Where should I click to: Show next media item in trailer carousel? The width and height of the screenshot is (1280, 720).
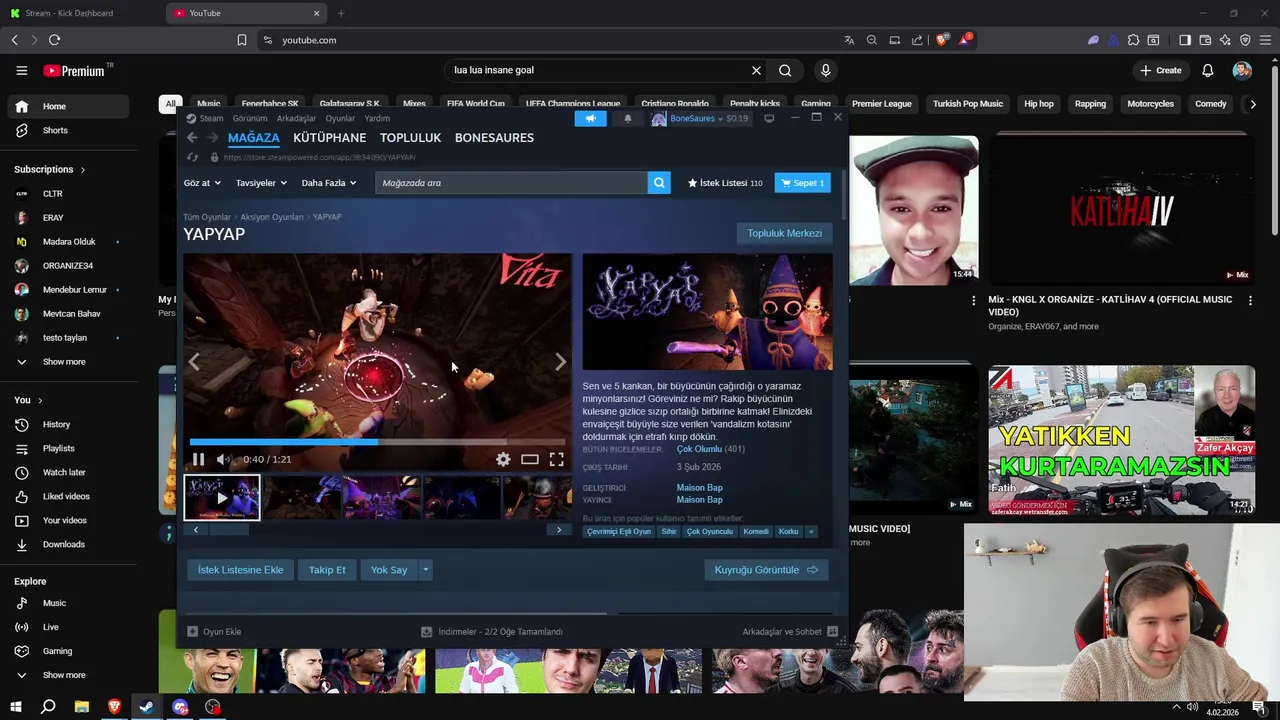coord(560,362)
